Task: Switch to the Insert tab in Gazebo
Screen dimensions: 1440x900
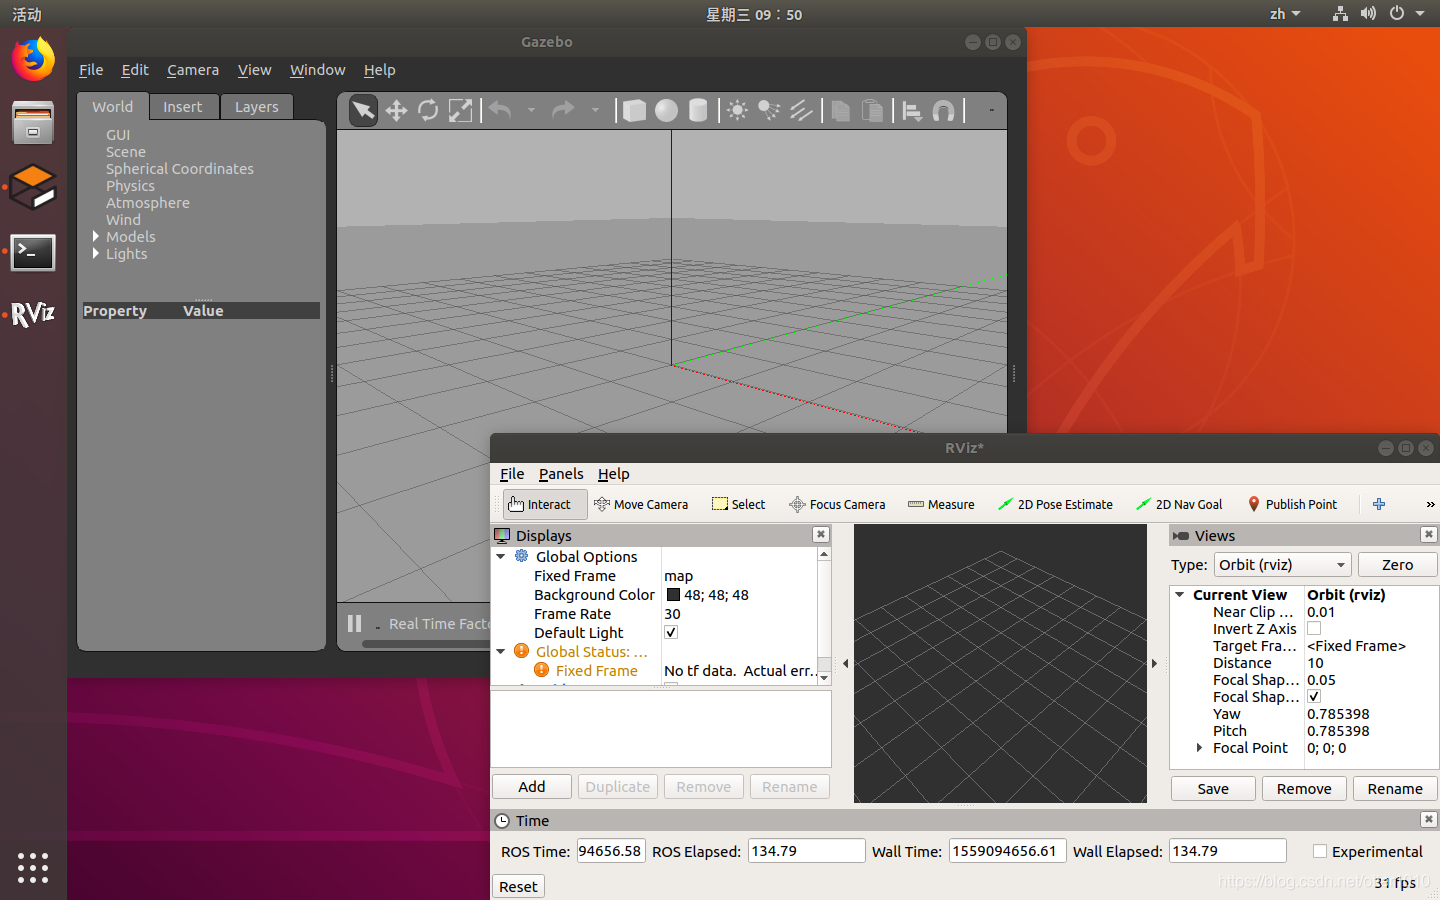Action: pyautogui.click(x=183, y=107)
